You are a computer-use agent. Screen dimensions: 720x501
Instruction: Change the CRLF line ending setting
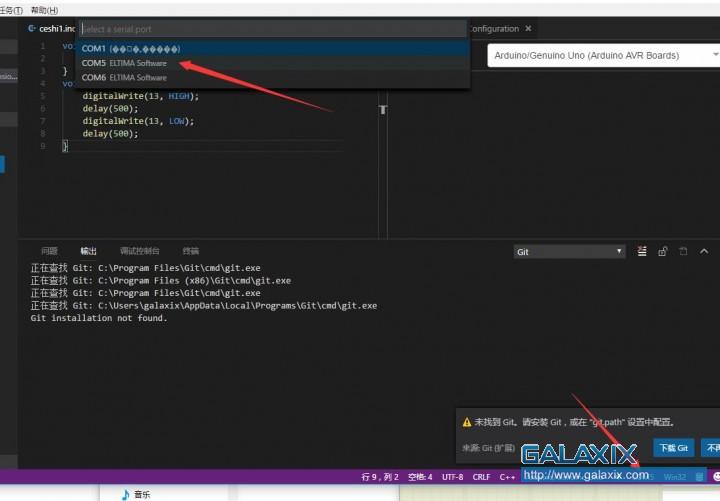481,477
